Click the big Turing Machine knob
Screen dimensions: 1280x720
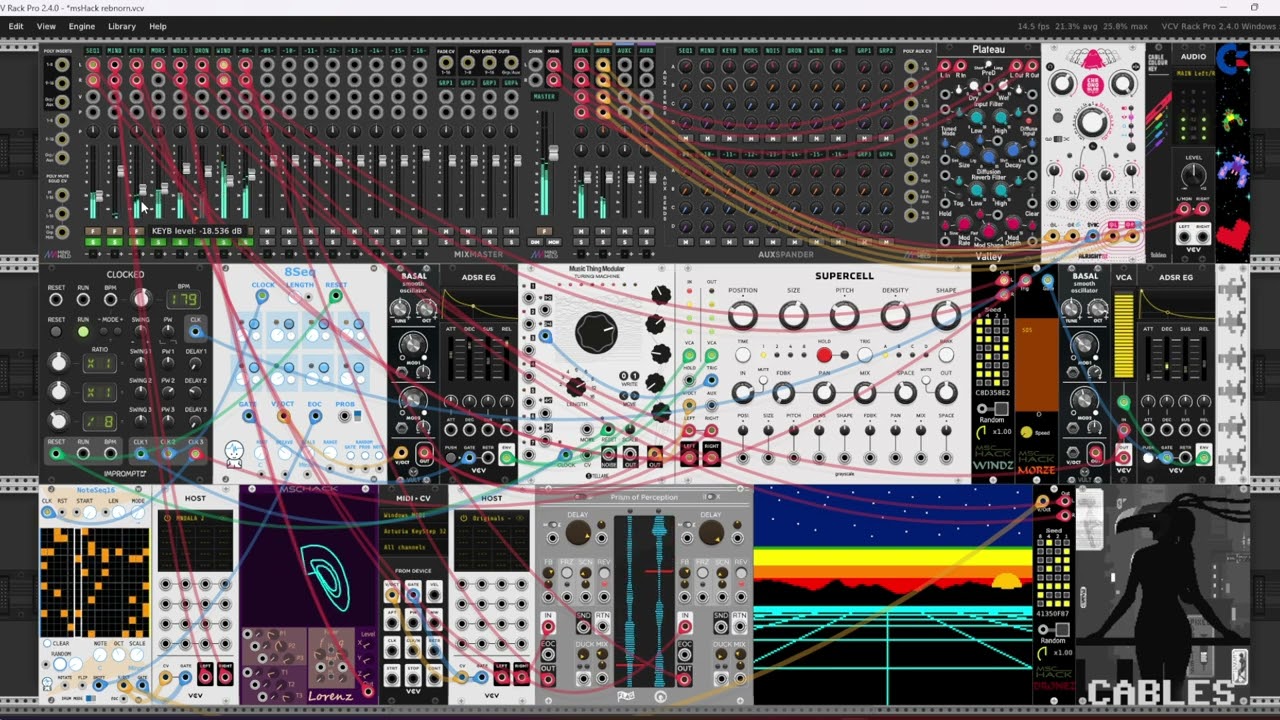coord(596,333)
